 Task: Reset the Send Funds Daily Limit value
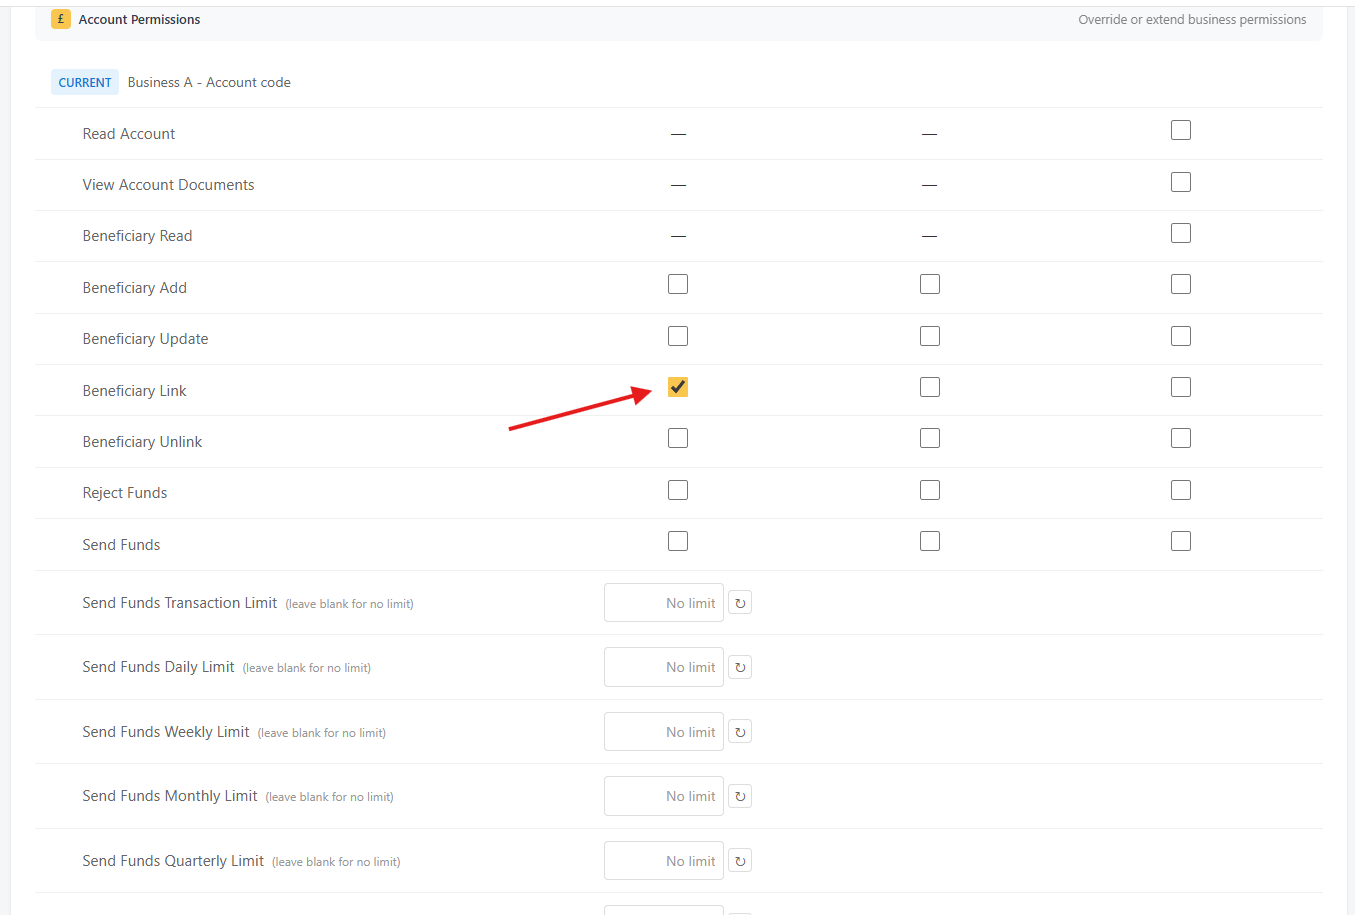coord(739,666)
